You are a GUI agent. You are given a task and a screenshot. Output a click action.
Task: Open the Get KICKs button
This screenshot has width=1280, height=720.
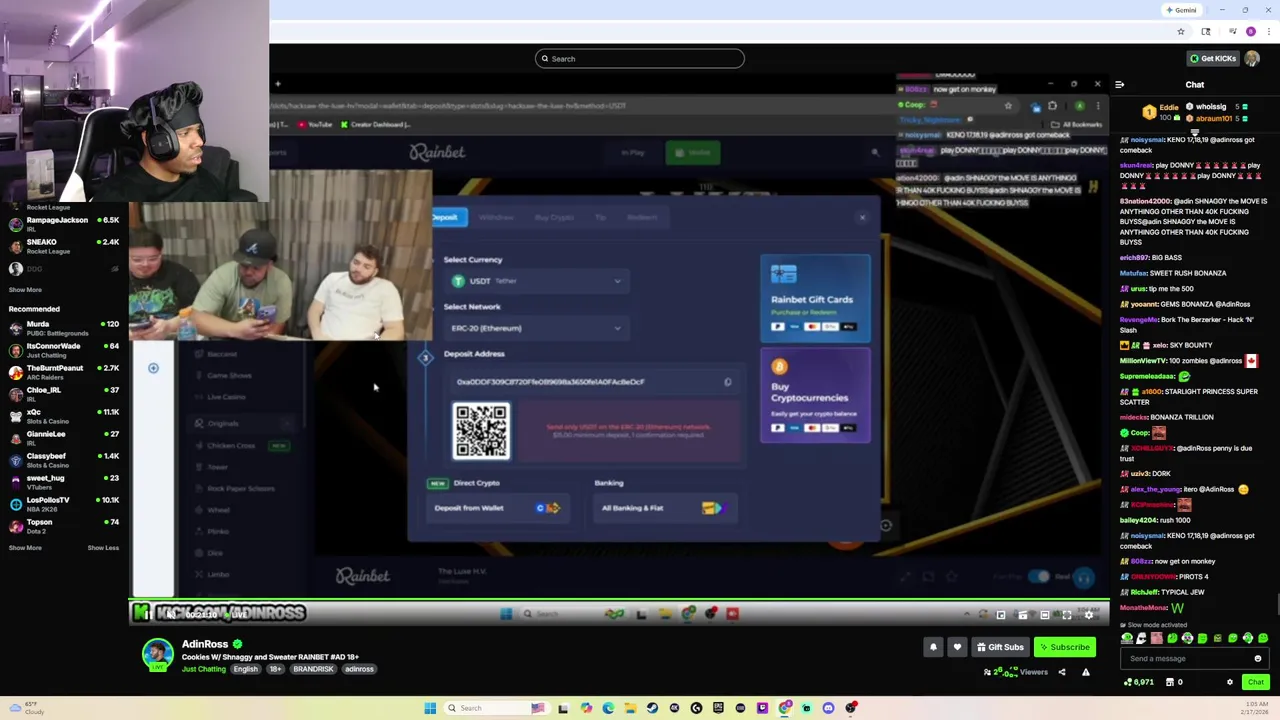1213,58
